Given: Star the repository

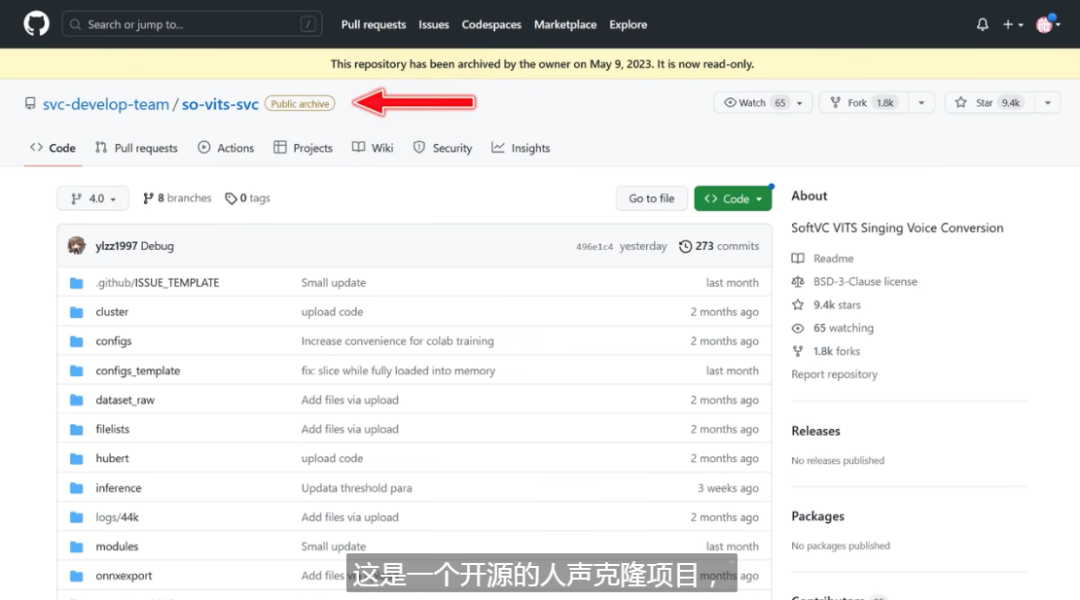Looking at the screenshot, I should [988, 103].
